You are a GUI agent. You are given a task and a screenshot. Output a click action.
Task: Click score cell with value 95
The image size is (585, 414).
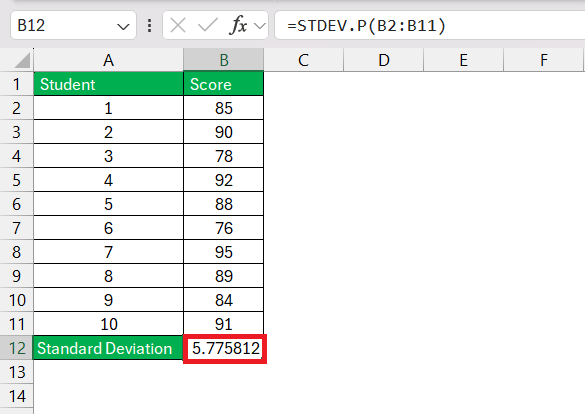(x=223, y=252)
